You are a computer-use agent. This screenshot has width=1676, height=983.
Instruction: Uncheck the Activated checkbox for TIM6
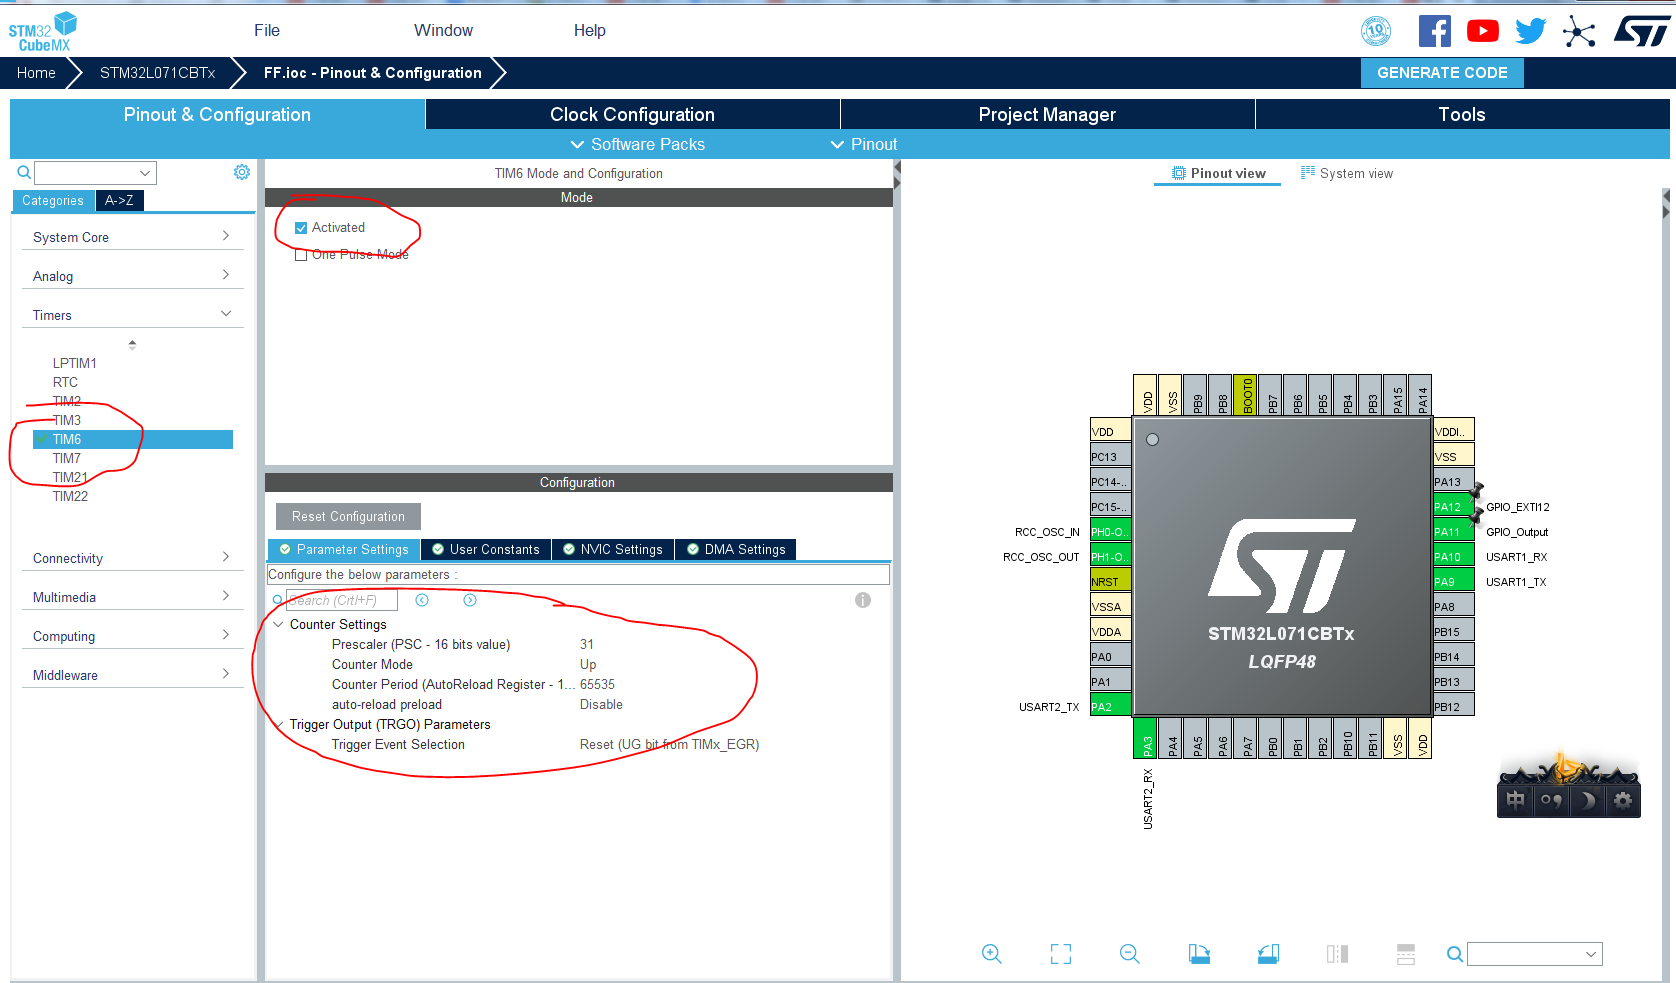[301, 227]
